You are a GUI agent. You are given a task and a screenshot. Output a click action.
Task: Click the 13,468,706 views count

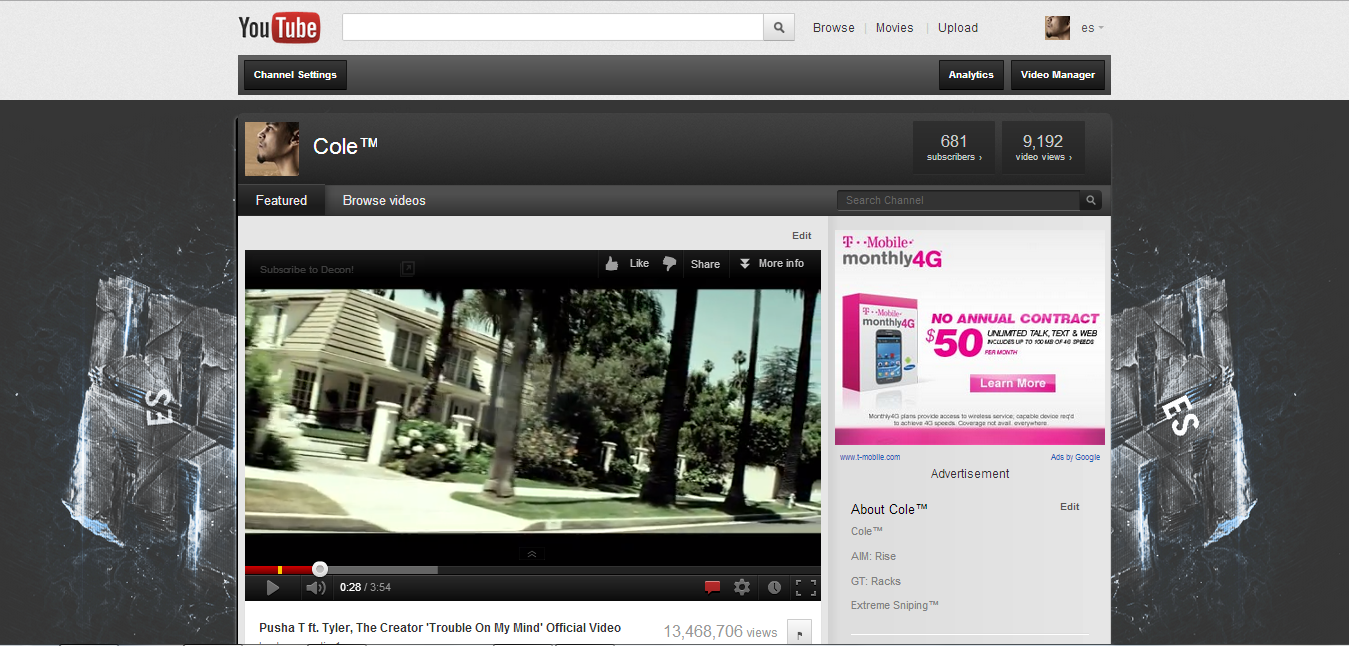click(x=720, y=632)
